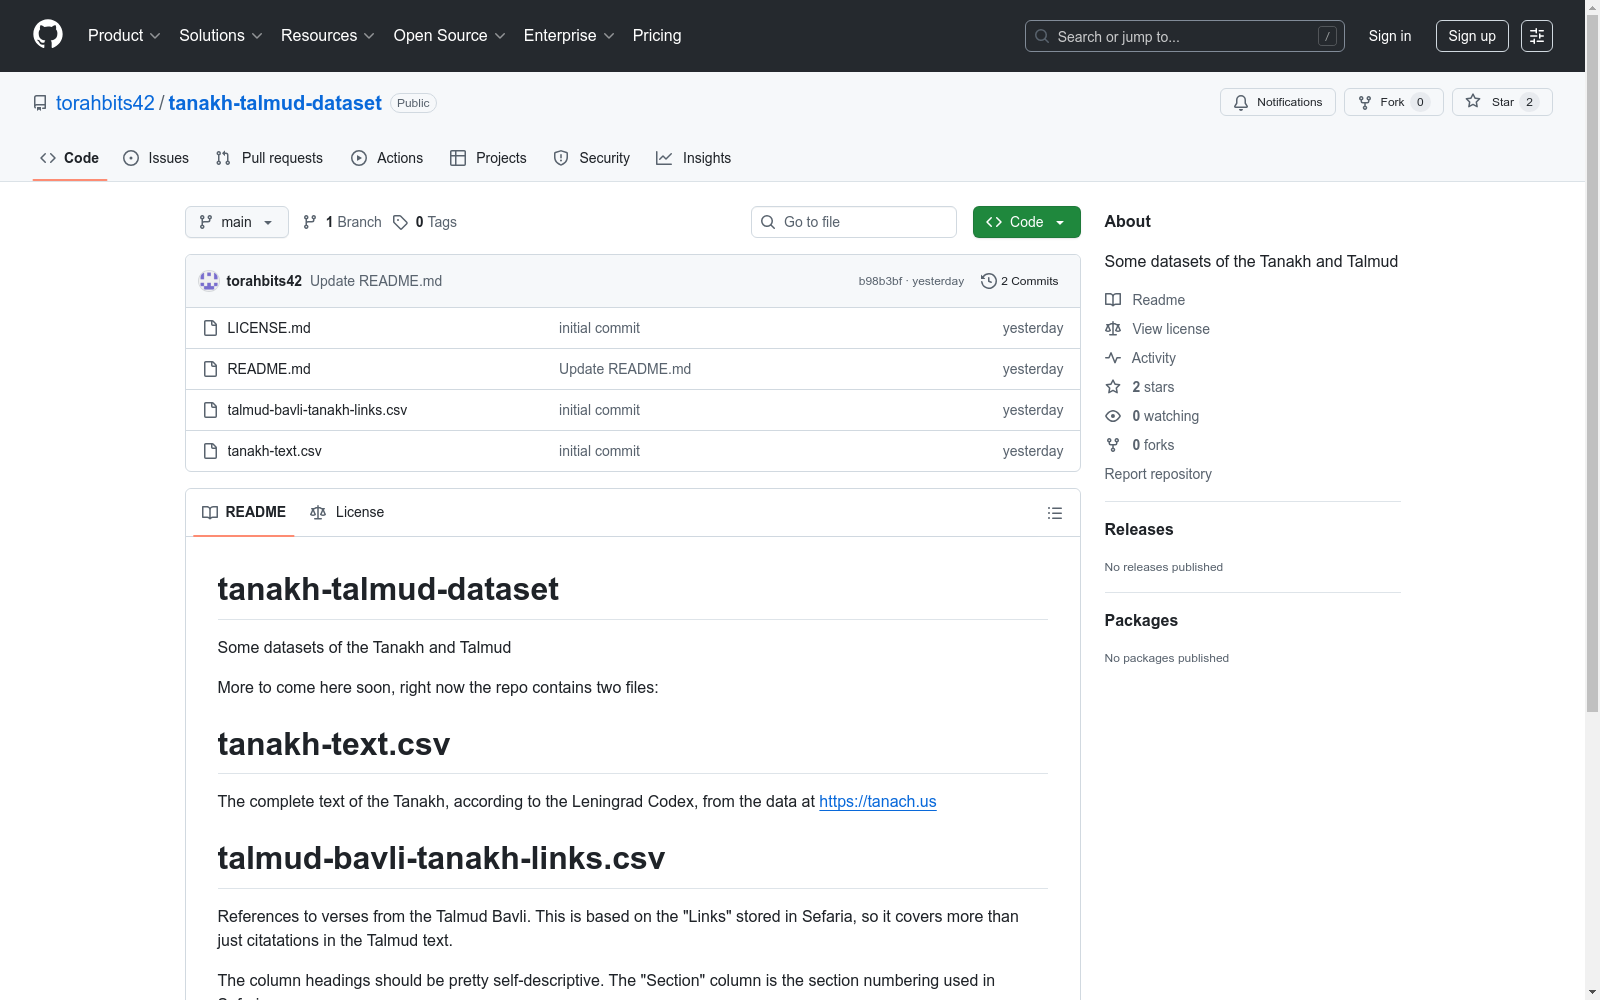1600x1000 pixels.
Task: Click the torahbits42 avatar in commit row
Action: (209, 281)
